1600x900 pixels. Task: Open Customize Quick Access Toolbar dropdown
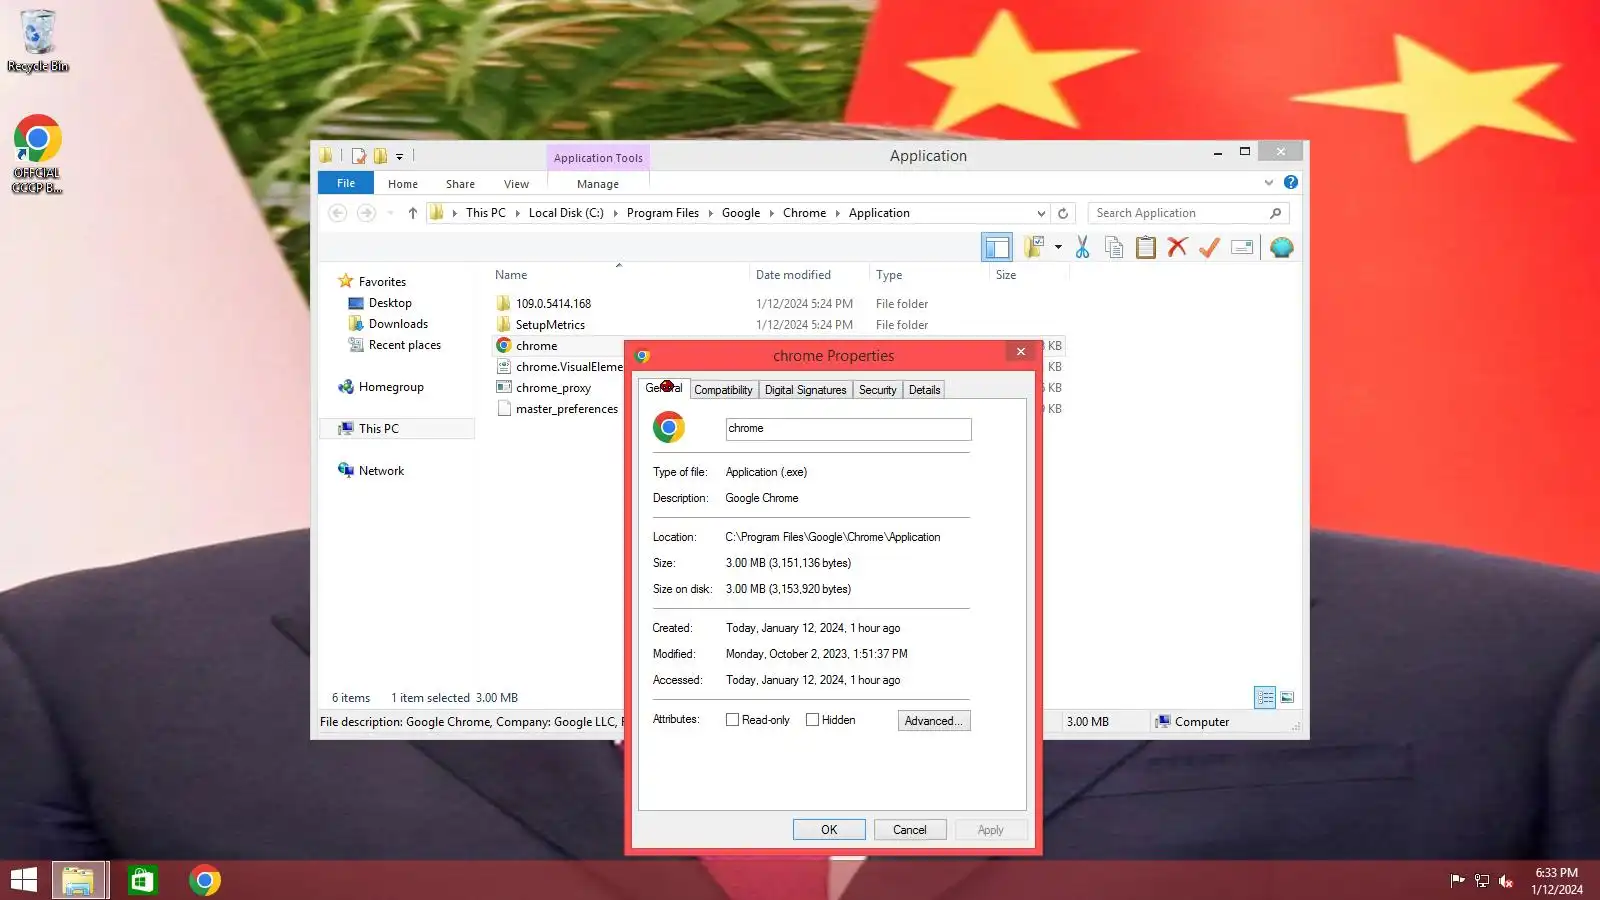pos(399,157)
